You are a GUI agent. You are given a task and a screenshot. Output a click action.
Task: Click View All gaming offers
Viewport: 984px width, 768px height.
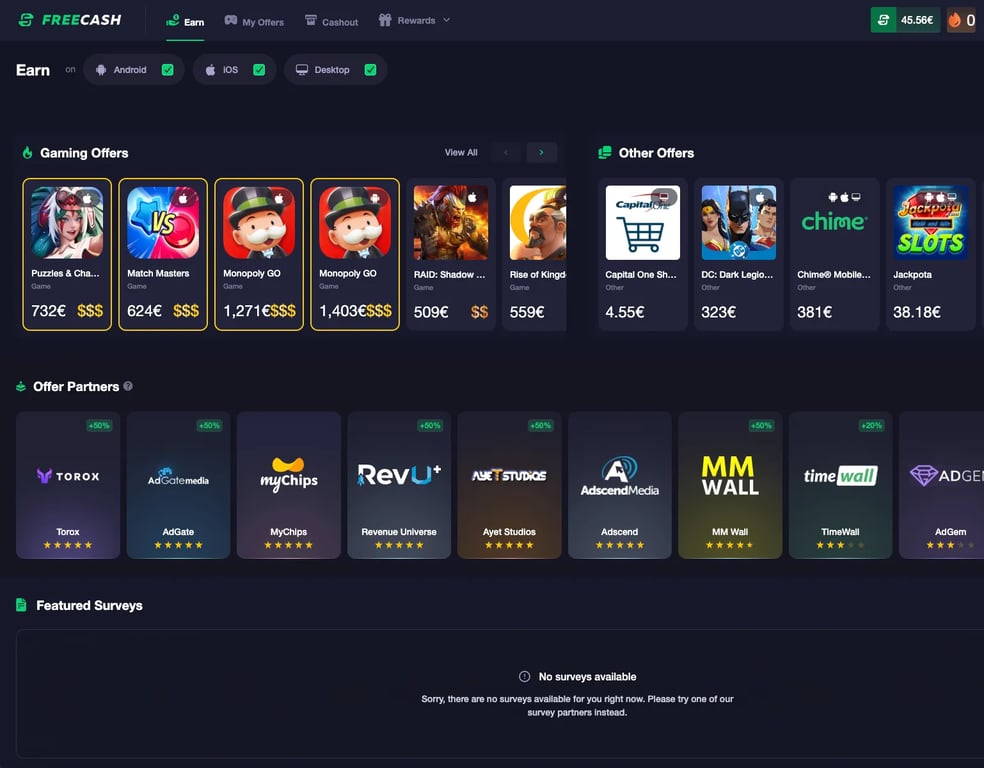[x=461, y=152]
